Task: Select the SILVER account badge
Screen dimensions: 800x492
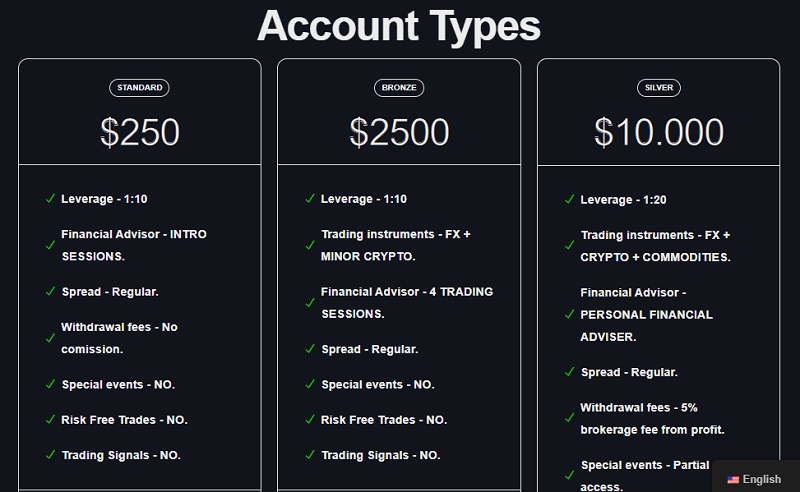Action: click(659, 88)
